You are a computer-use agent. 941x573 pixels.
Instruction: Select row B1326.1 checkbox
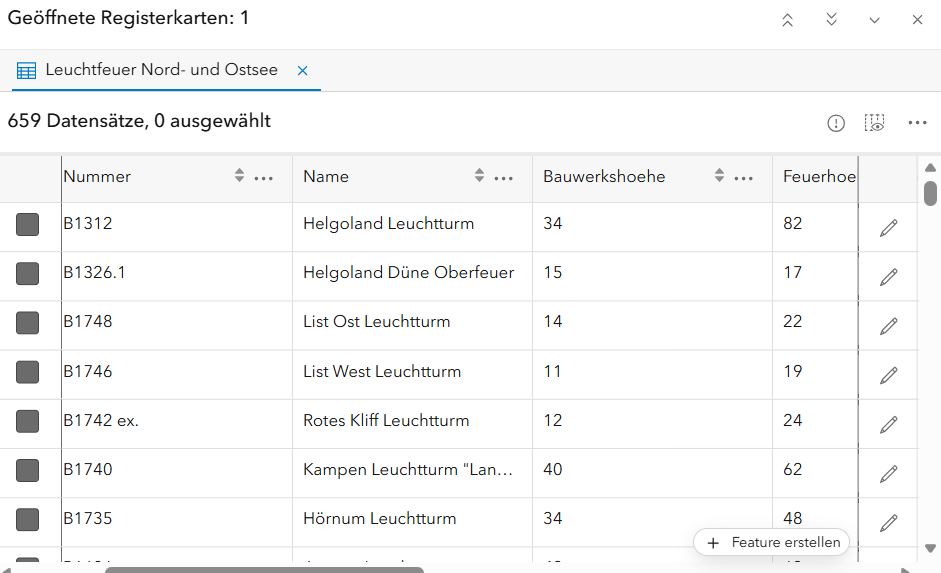click(28, 274)
